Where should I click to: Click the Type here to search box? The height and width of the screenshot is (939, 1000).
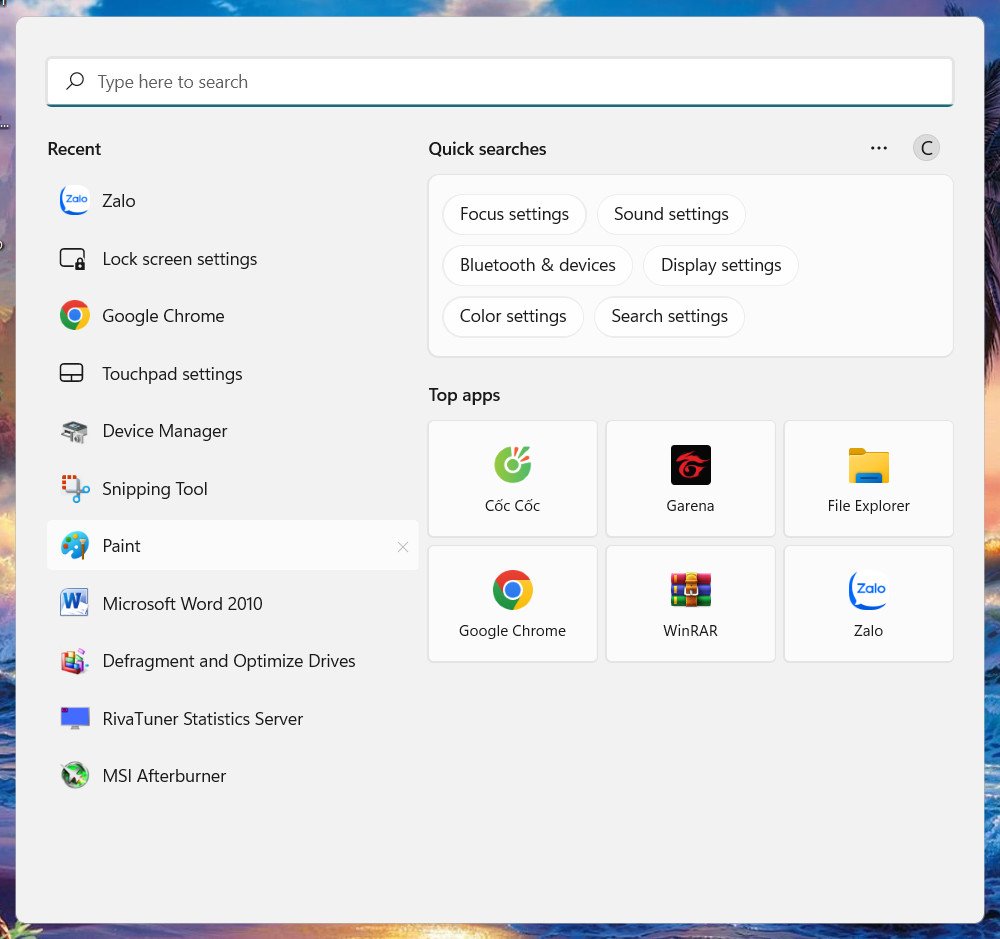pyautogui.click(x=500, y=82)
